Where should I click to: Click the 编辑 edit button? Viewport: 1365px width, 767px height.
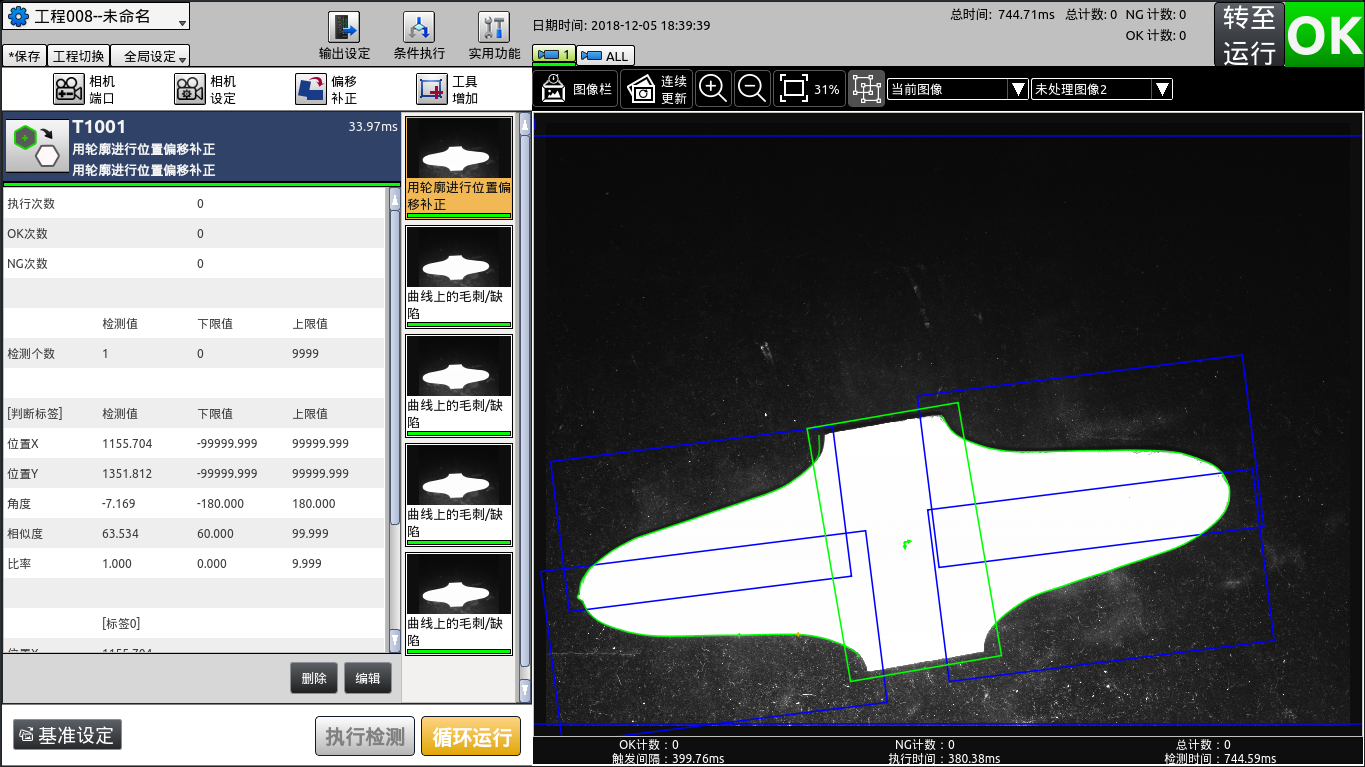click(x=368, y=678)
